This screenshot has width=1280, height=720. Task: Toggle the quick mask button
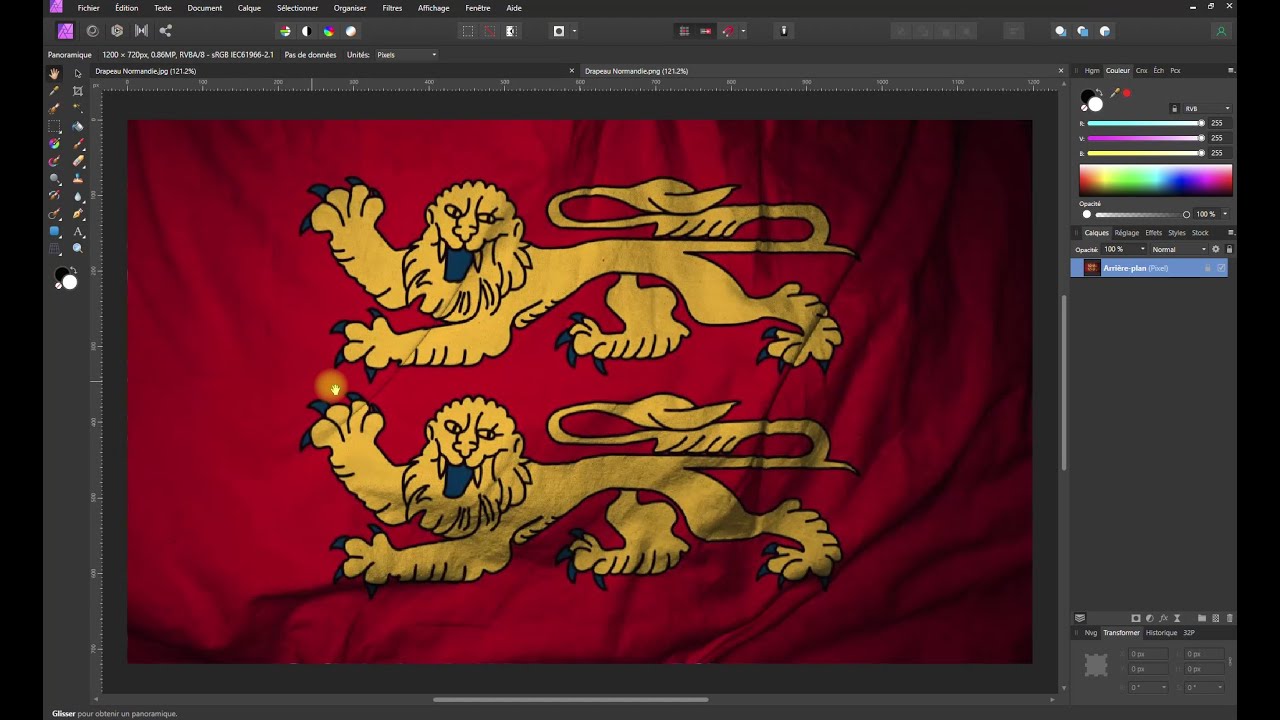tap(559, 31)
